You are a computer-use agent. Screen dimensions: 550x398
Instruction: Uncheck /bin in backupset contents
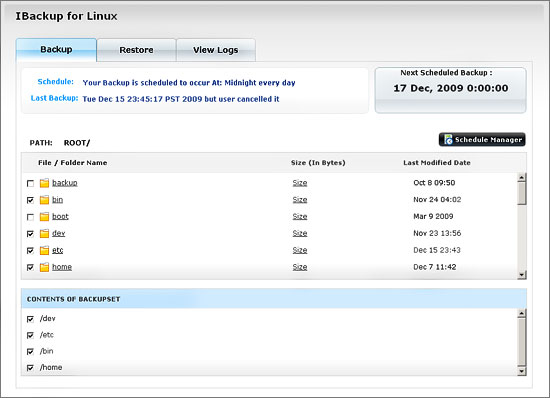[31, 352]
